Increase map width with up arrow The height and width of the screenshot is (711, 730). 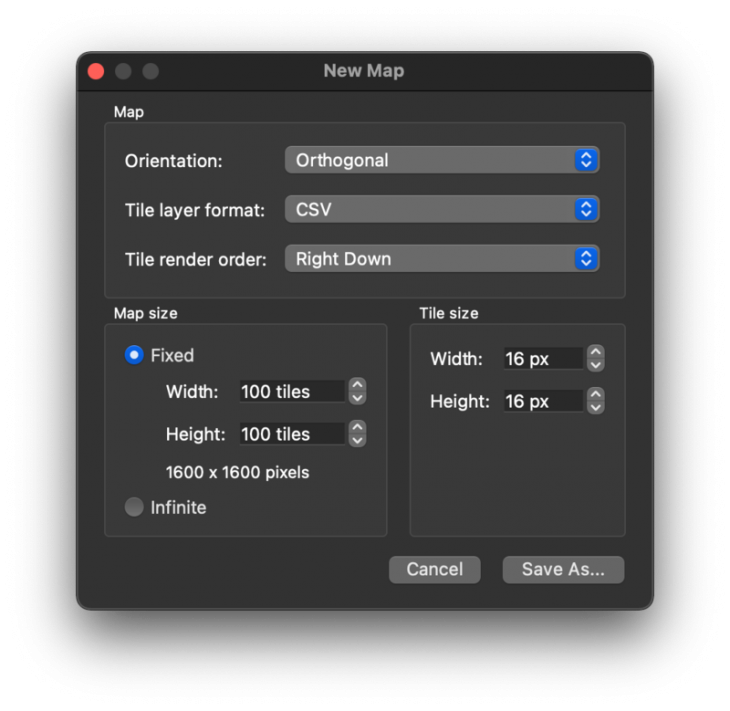click(358, 385)
